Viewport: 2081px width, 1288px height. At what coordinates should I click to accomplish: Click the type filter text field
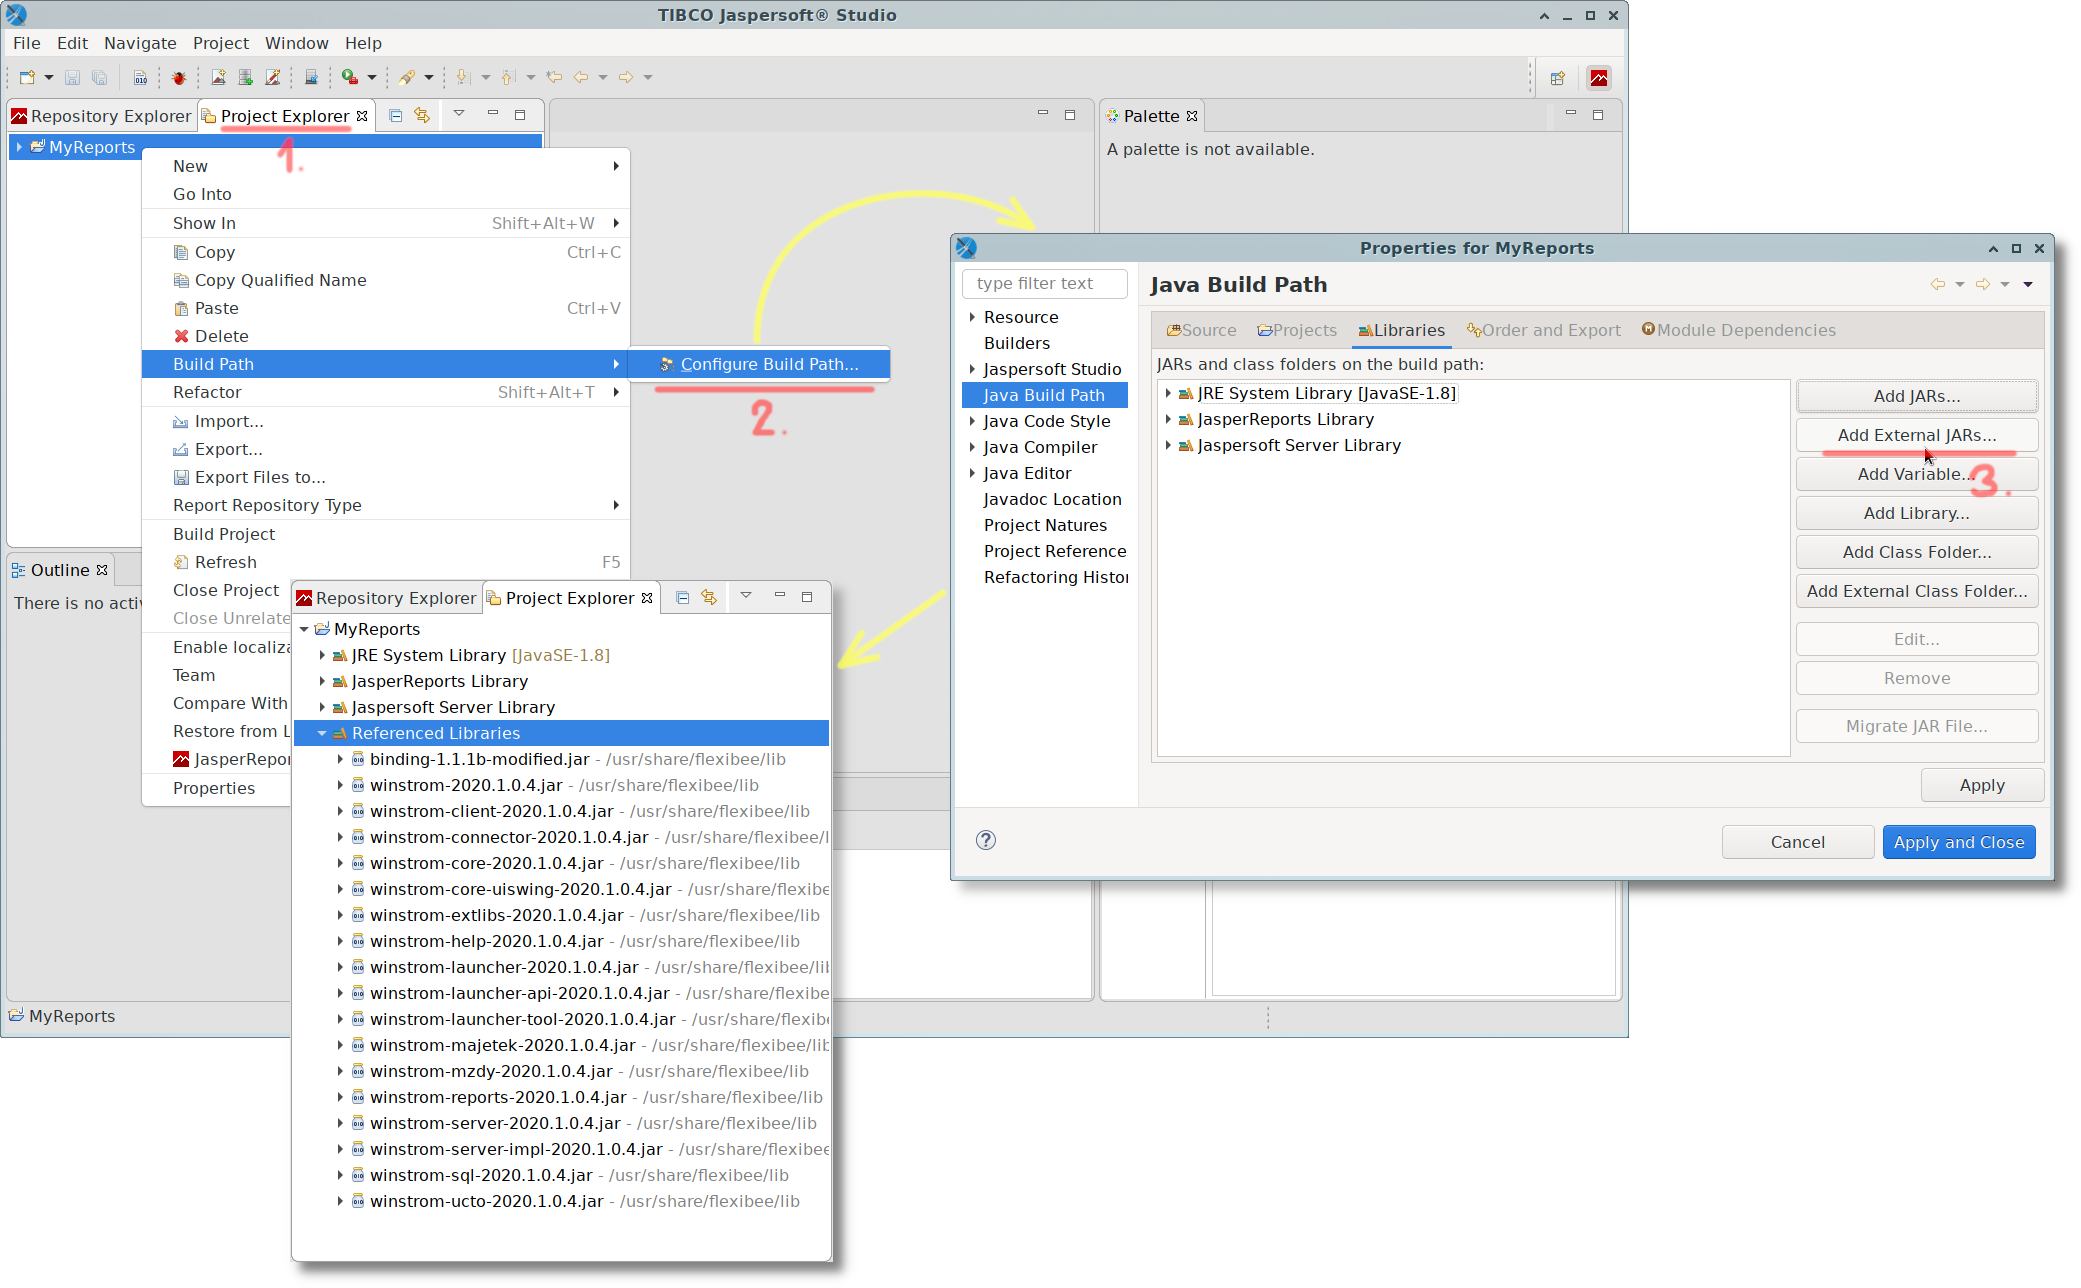point(1044,283)
